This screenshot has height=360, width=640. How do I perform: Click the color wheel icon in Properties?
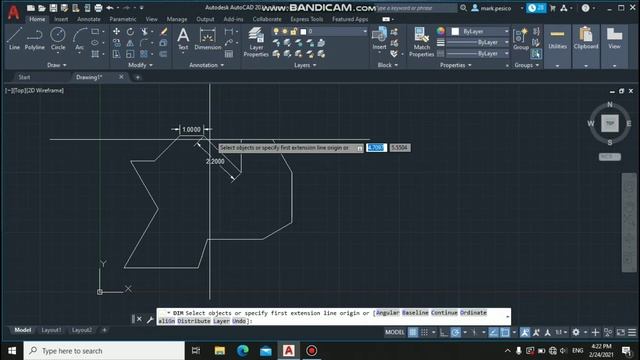pyautogui.click(x=440, y=31)
